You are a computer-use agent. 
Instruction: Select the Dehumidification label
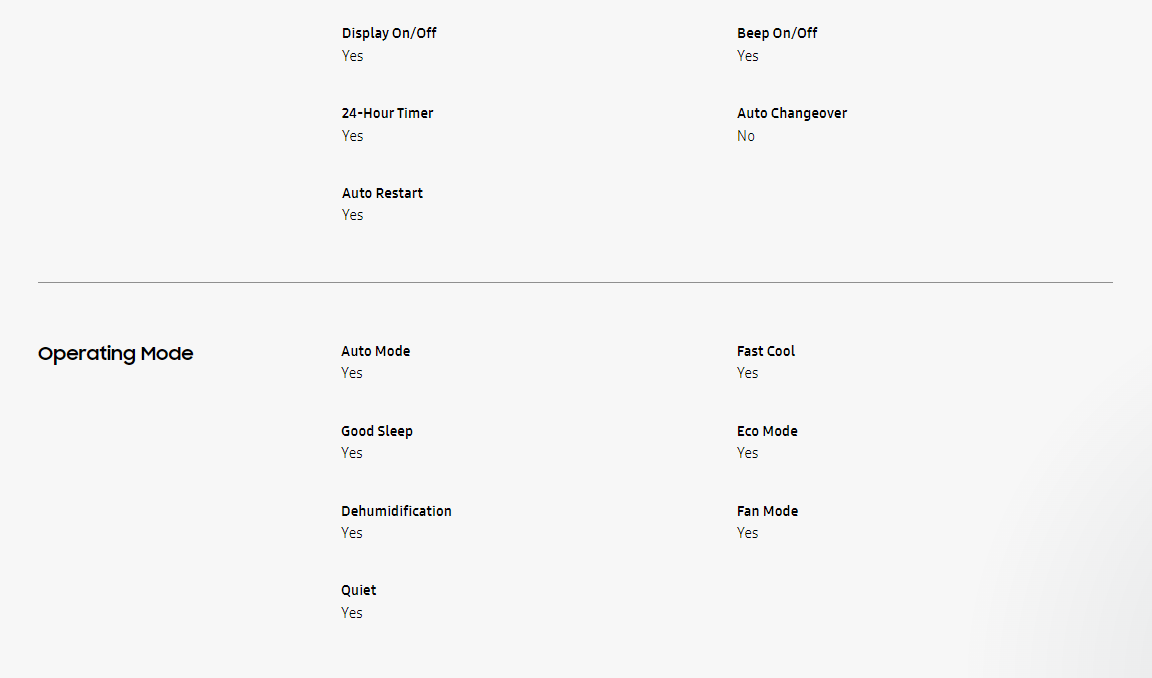(396, 511)
